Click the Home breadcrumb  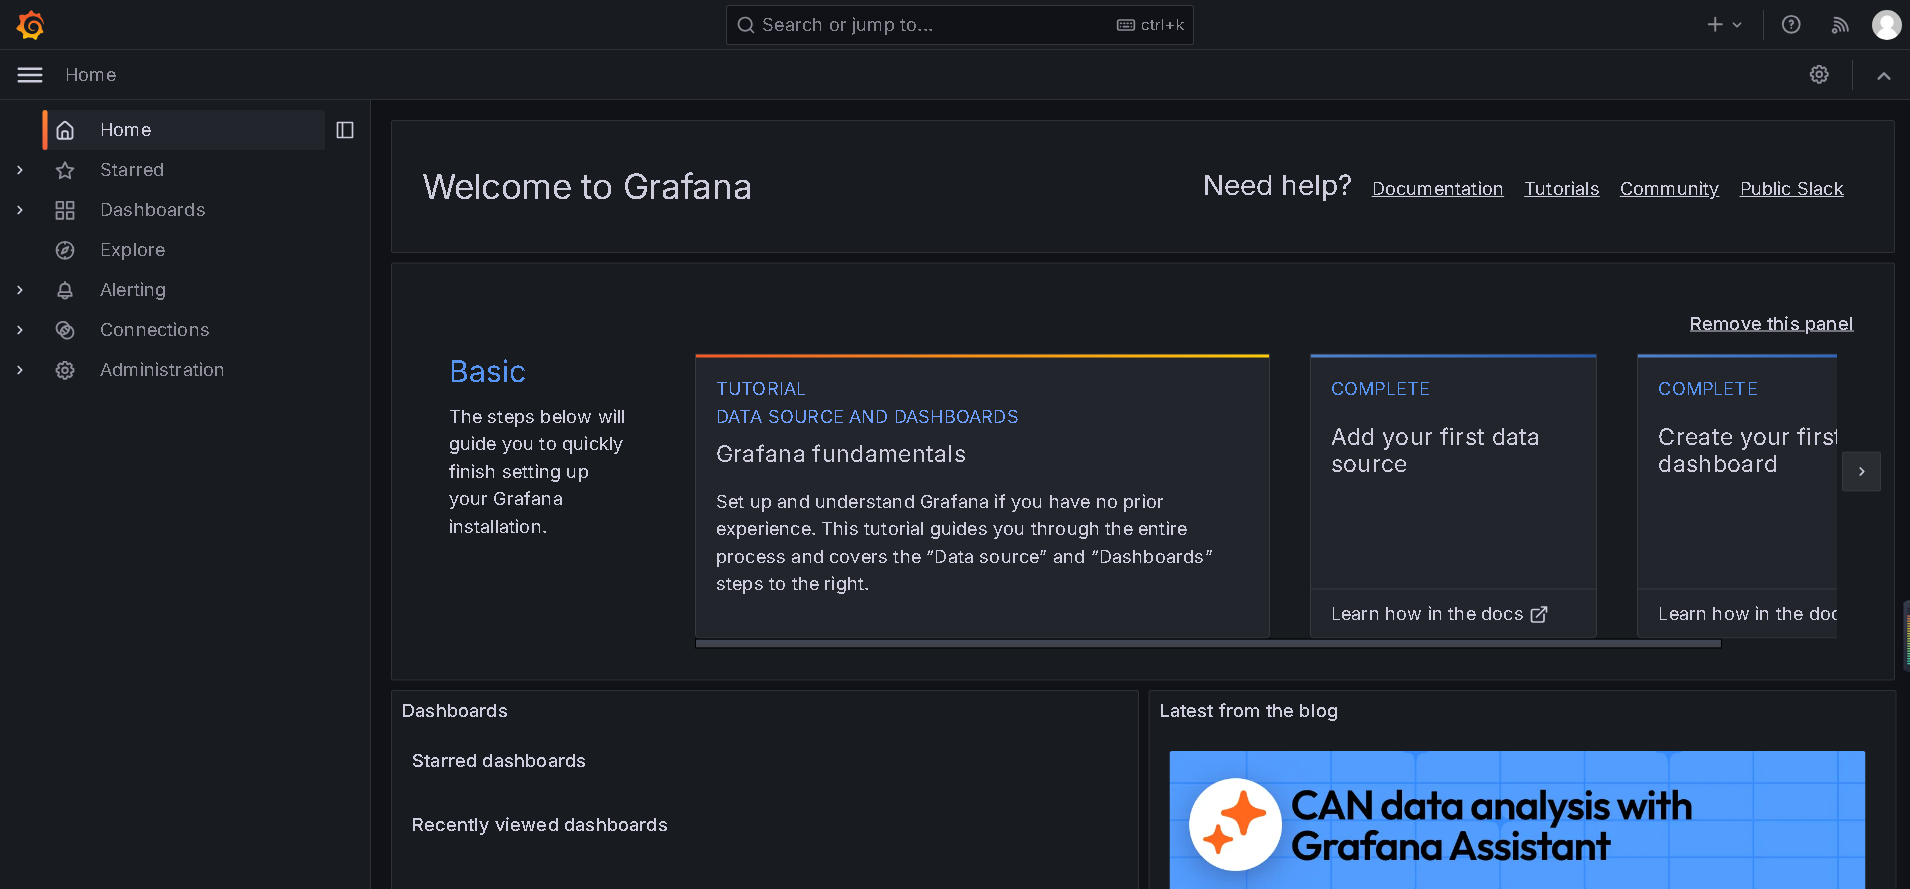(x=91, y=75)
